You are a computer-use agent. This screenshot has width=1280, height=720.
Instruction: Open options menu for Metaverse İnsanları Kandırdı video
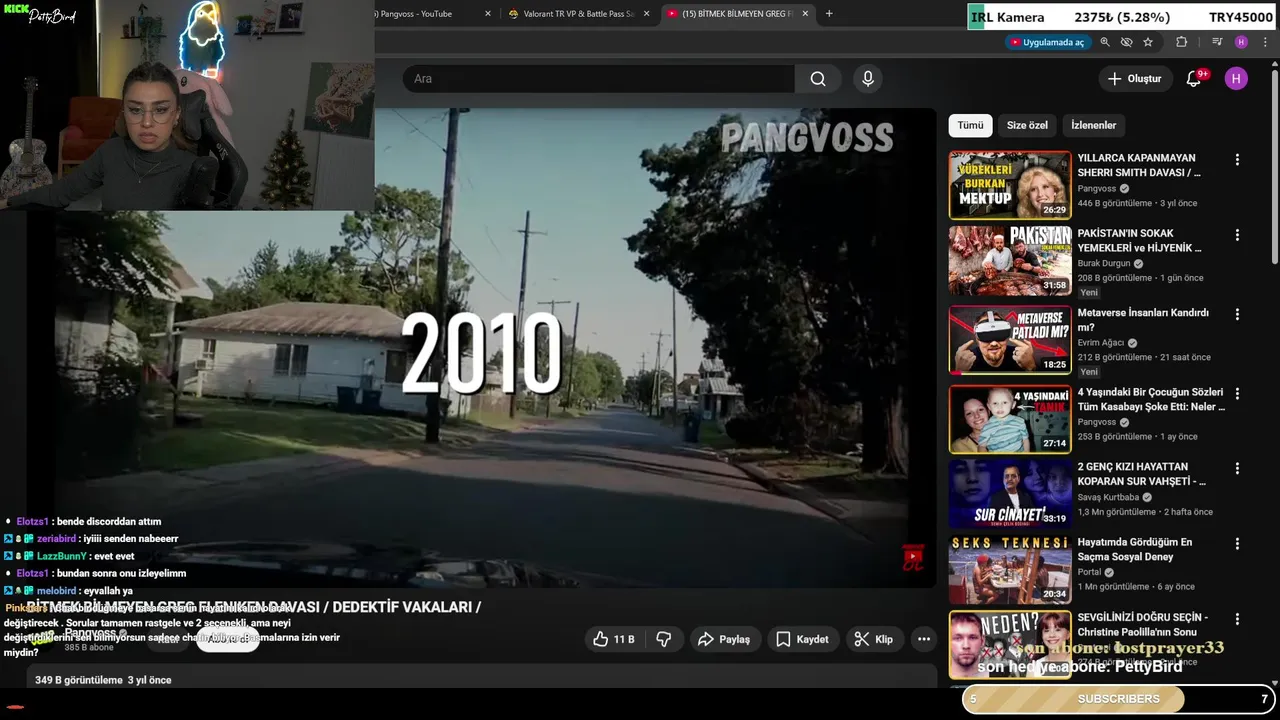1237,314
